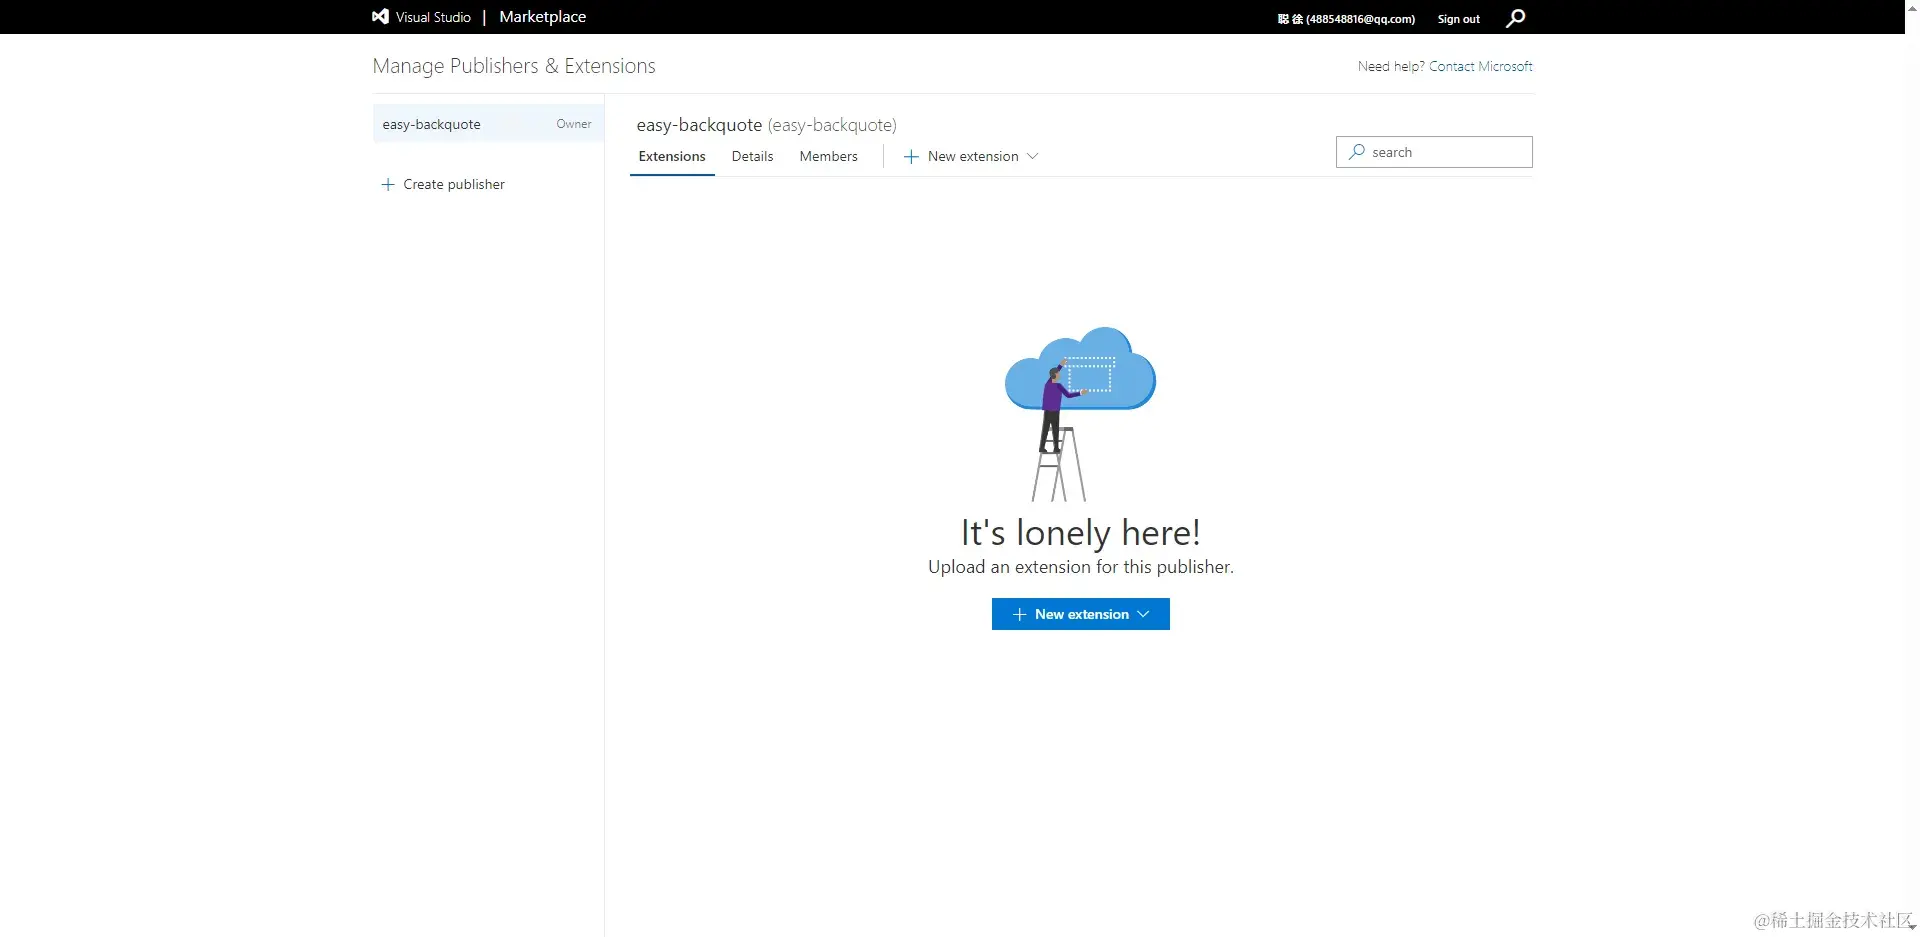Click the Marketplace header link
The image size is (1920, 937).
(543, 17)
